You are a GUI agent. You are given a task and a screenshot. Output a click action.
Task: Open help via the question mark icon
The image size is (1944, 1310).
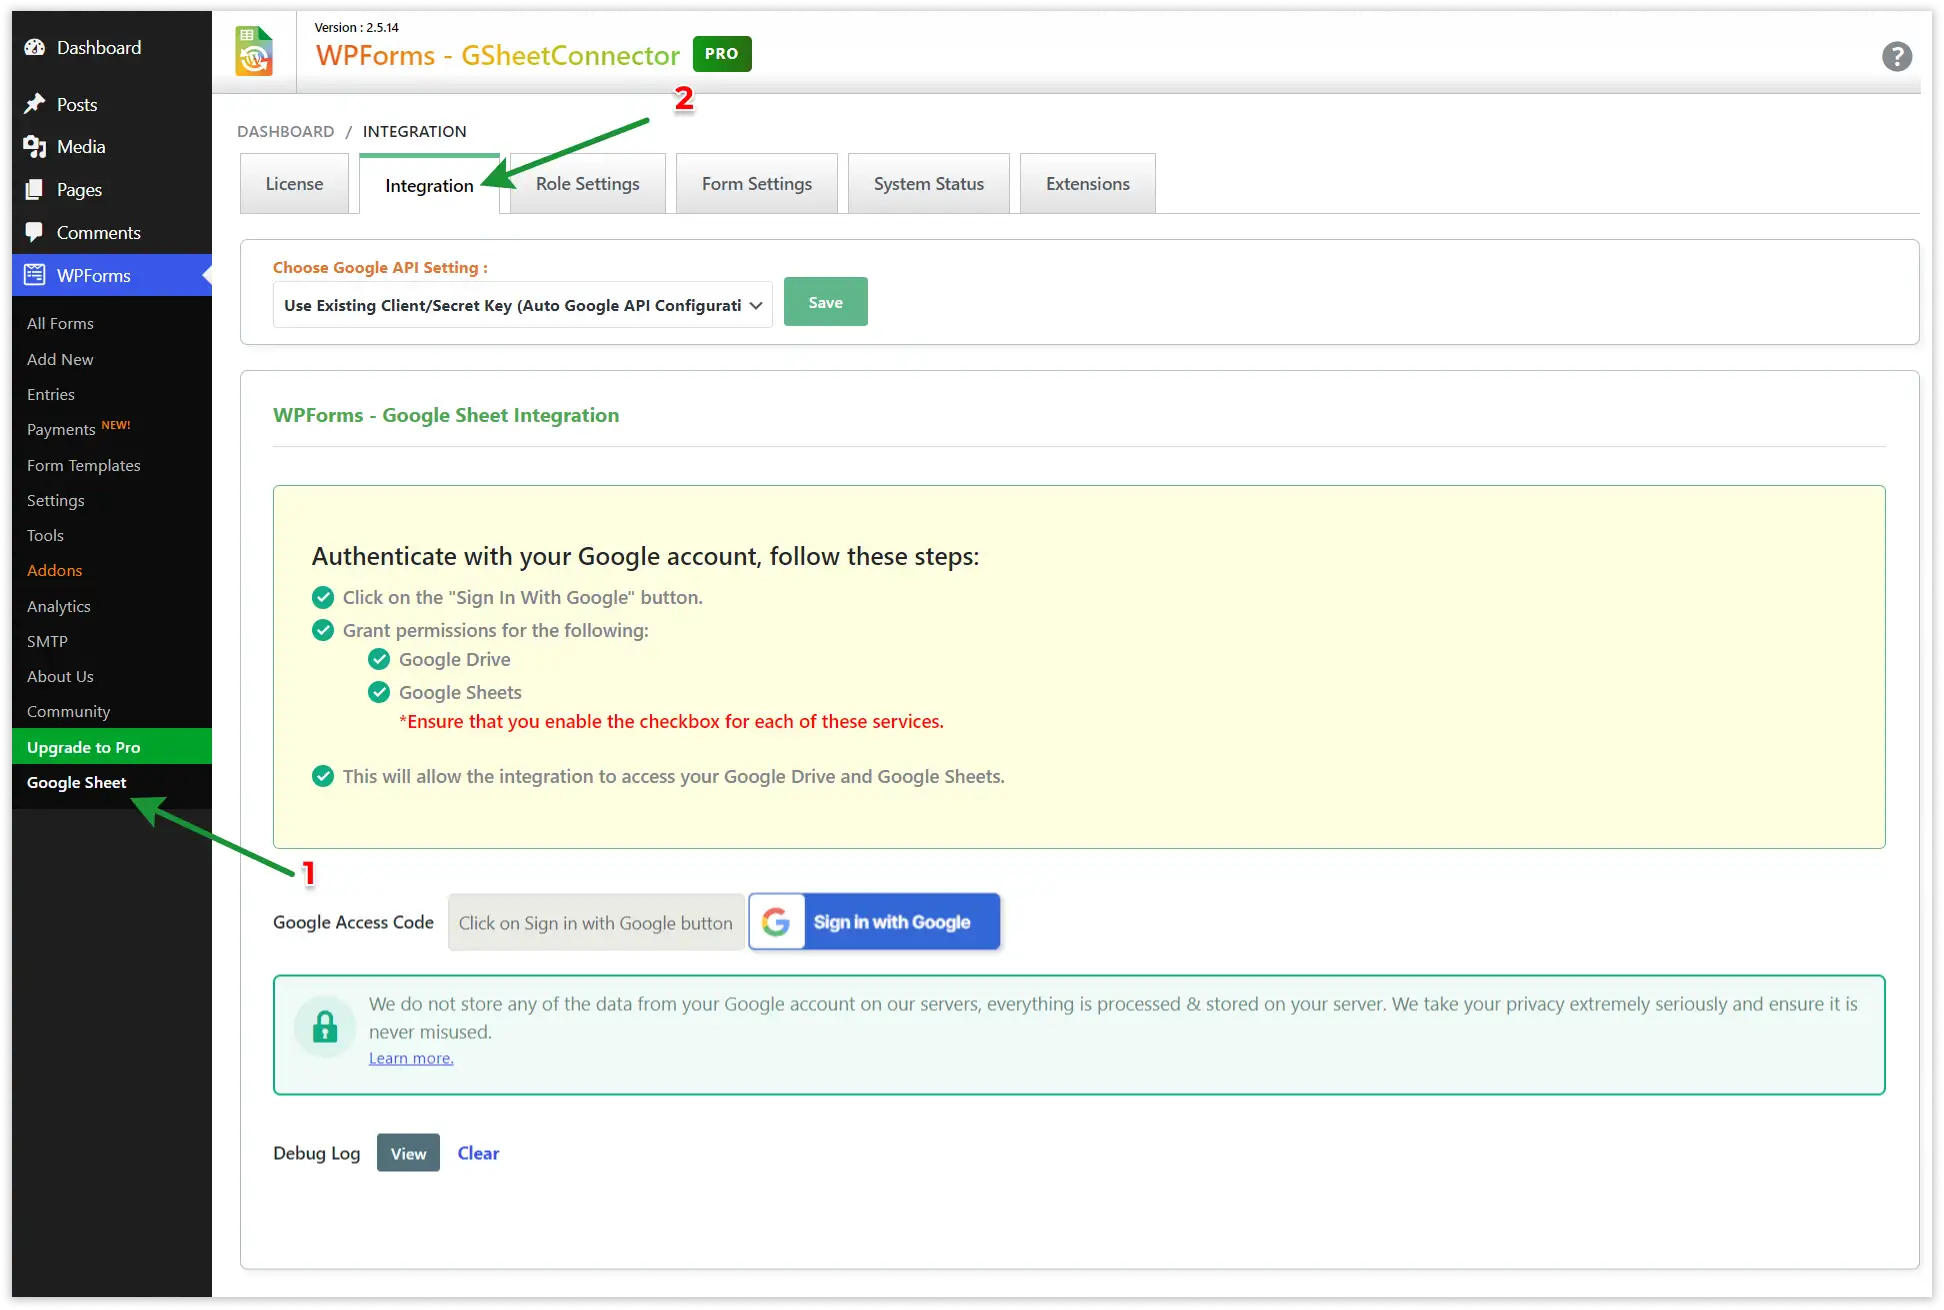coord(1897,57)
